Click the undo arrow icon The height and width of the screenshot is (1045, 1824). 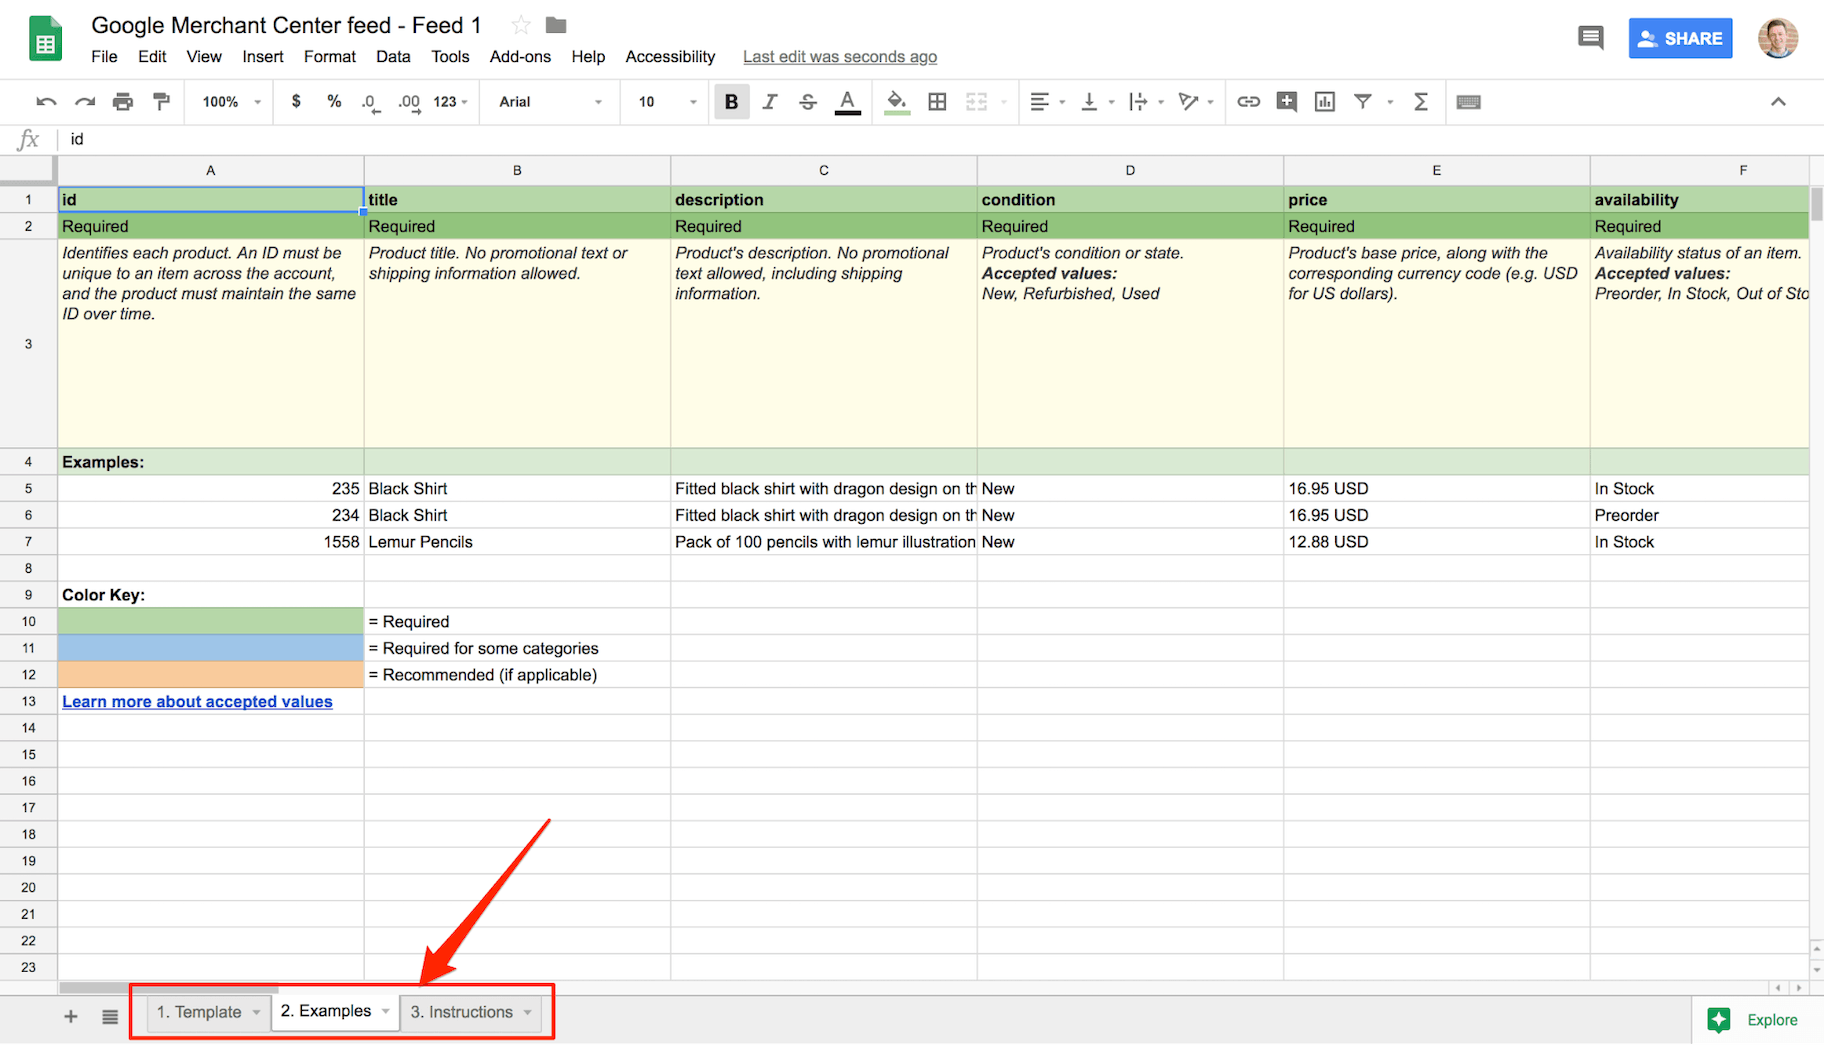point(46,102)
